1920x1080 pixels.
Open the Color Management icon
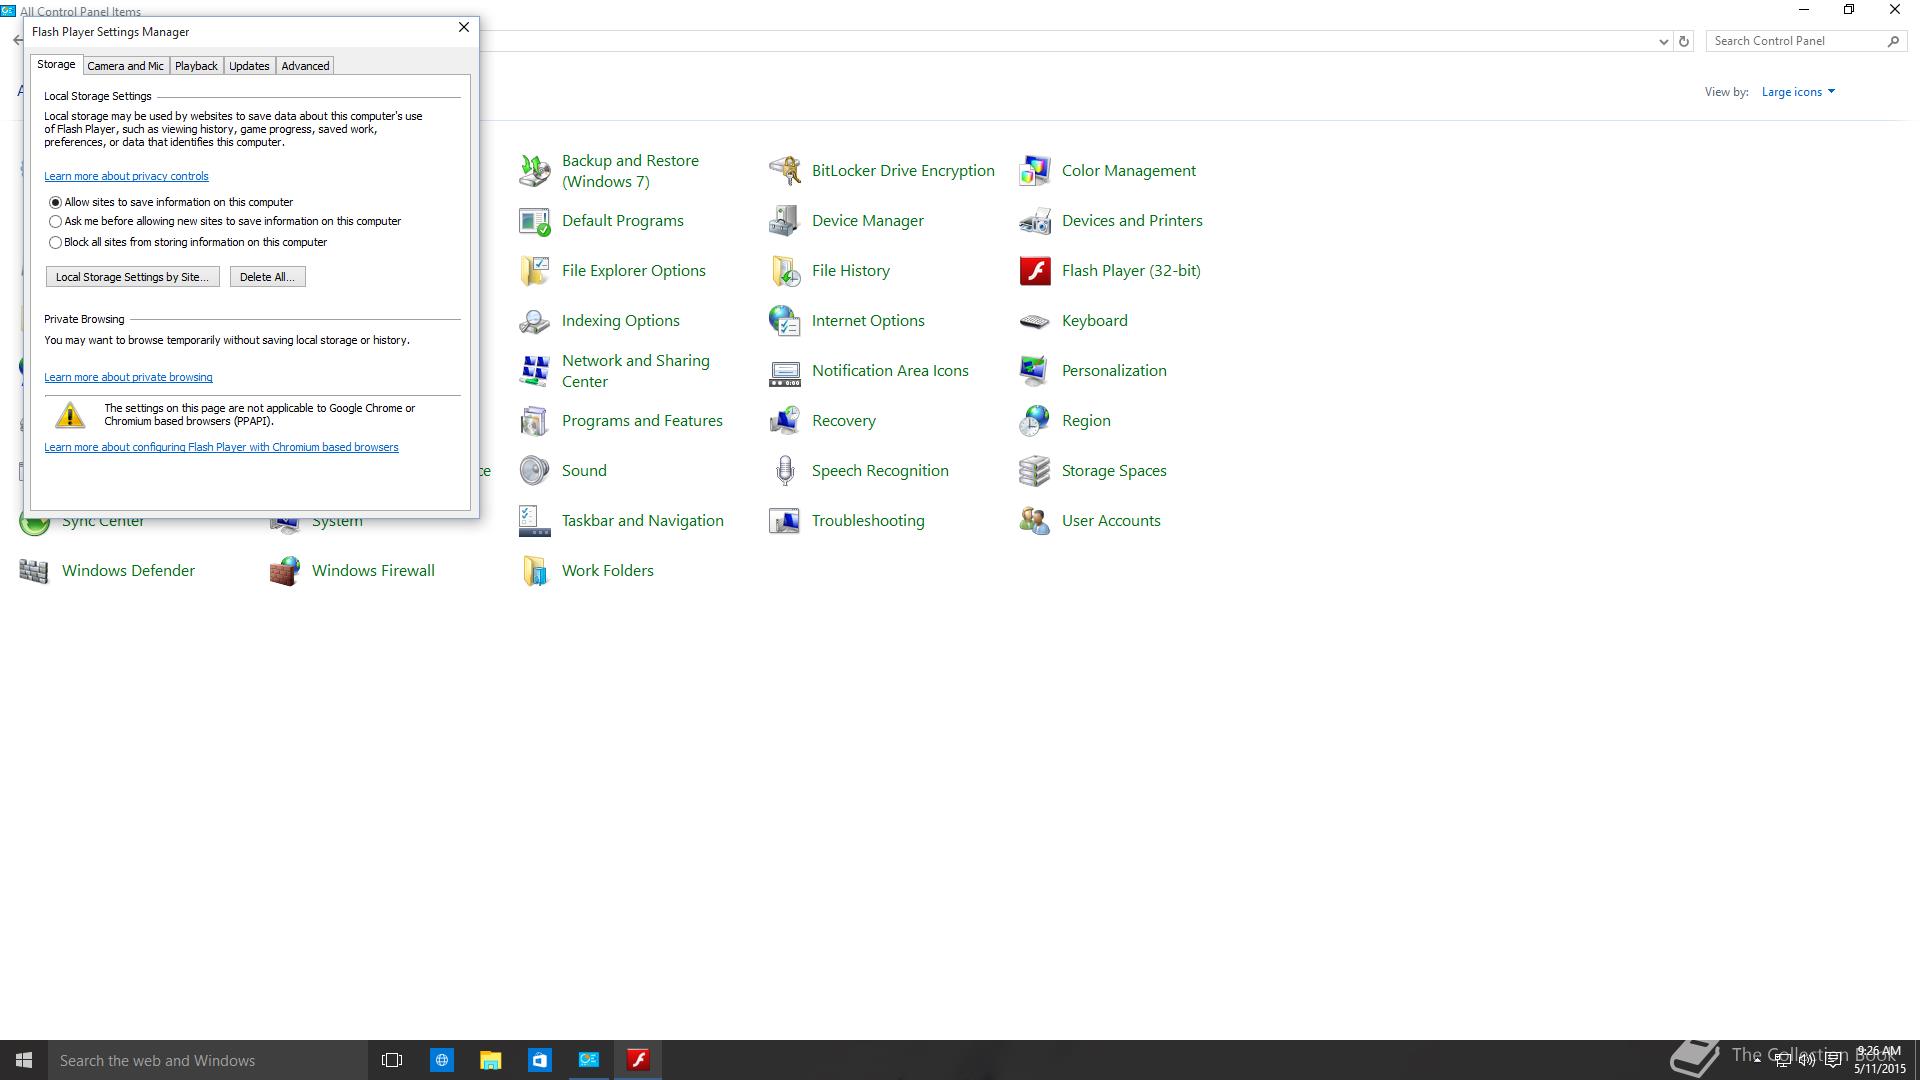coord(1034,171)
